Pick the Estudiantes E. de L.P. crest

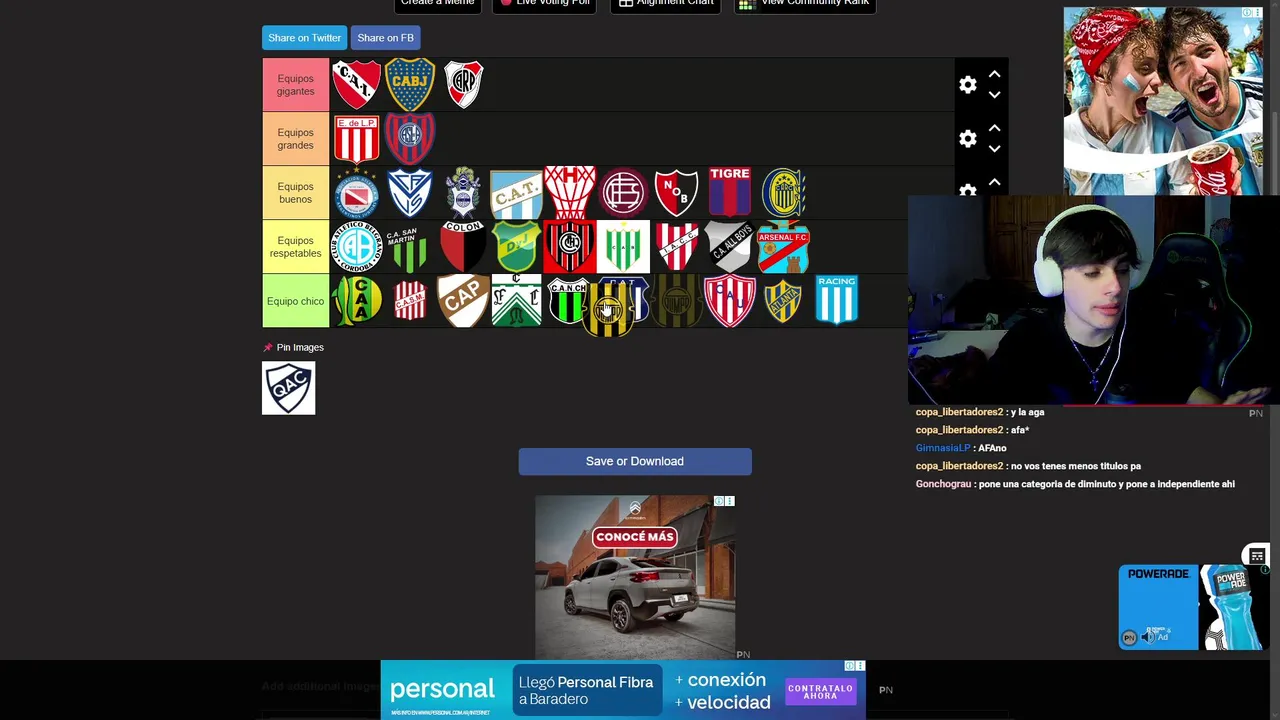click(356, 138)
